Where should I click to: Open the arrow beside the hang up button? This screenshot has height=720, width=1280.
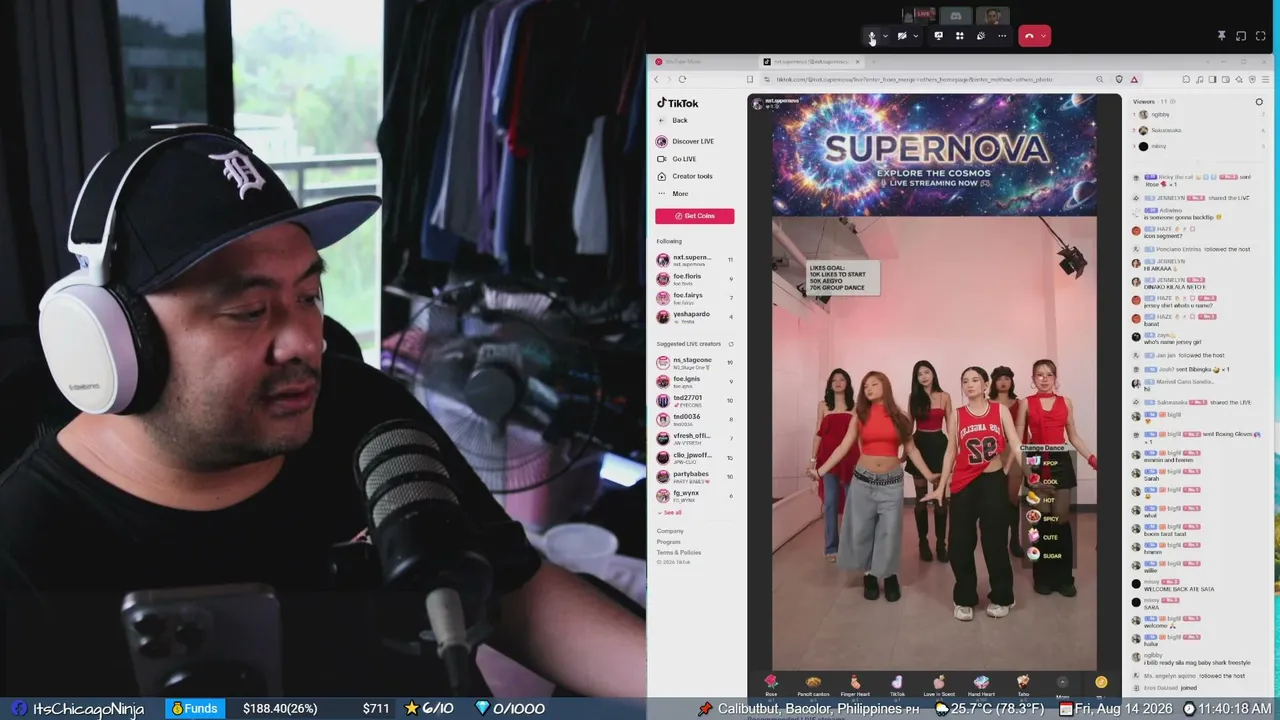[1043, 37]
